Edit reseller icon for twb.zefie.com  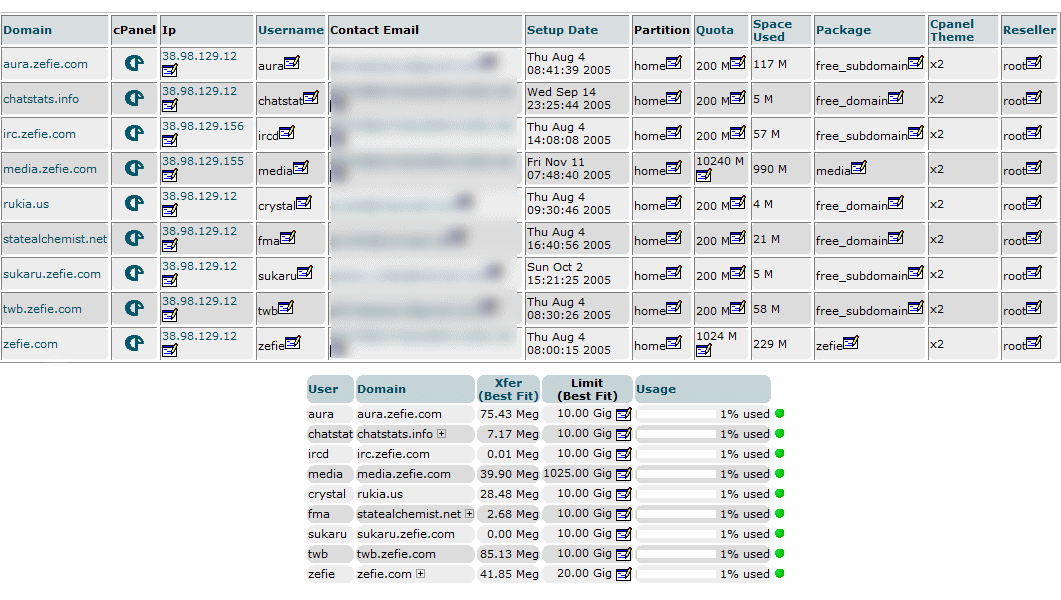coord(1033,308)
